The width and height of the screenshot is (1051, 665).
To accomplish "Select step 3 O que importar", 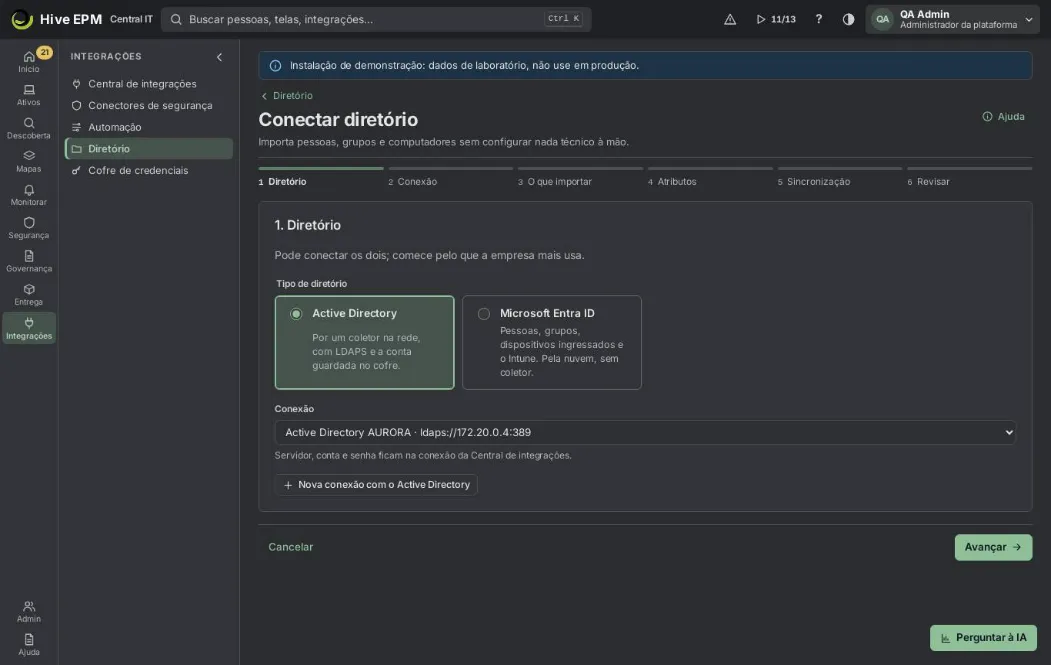I will click(x=580, y=178).
